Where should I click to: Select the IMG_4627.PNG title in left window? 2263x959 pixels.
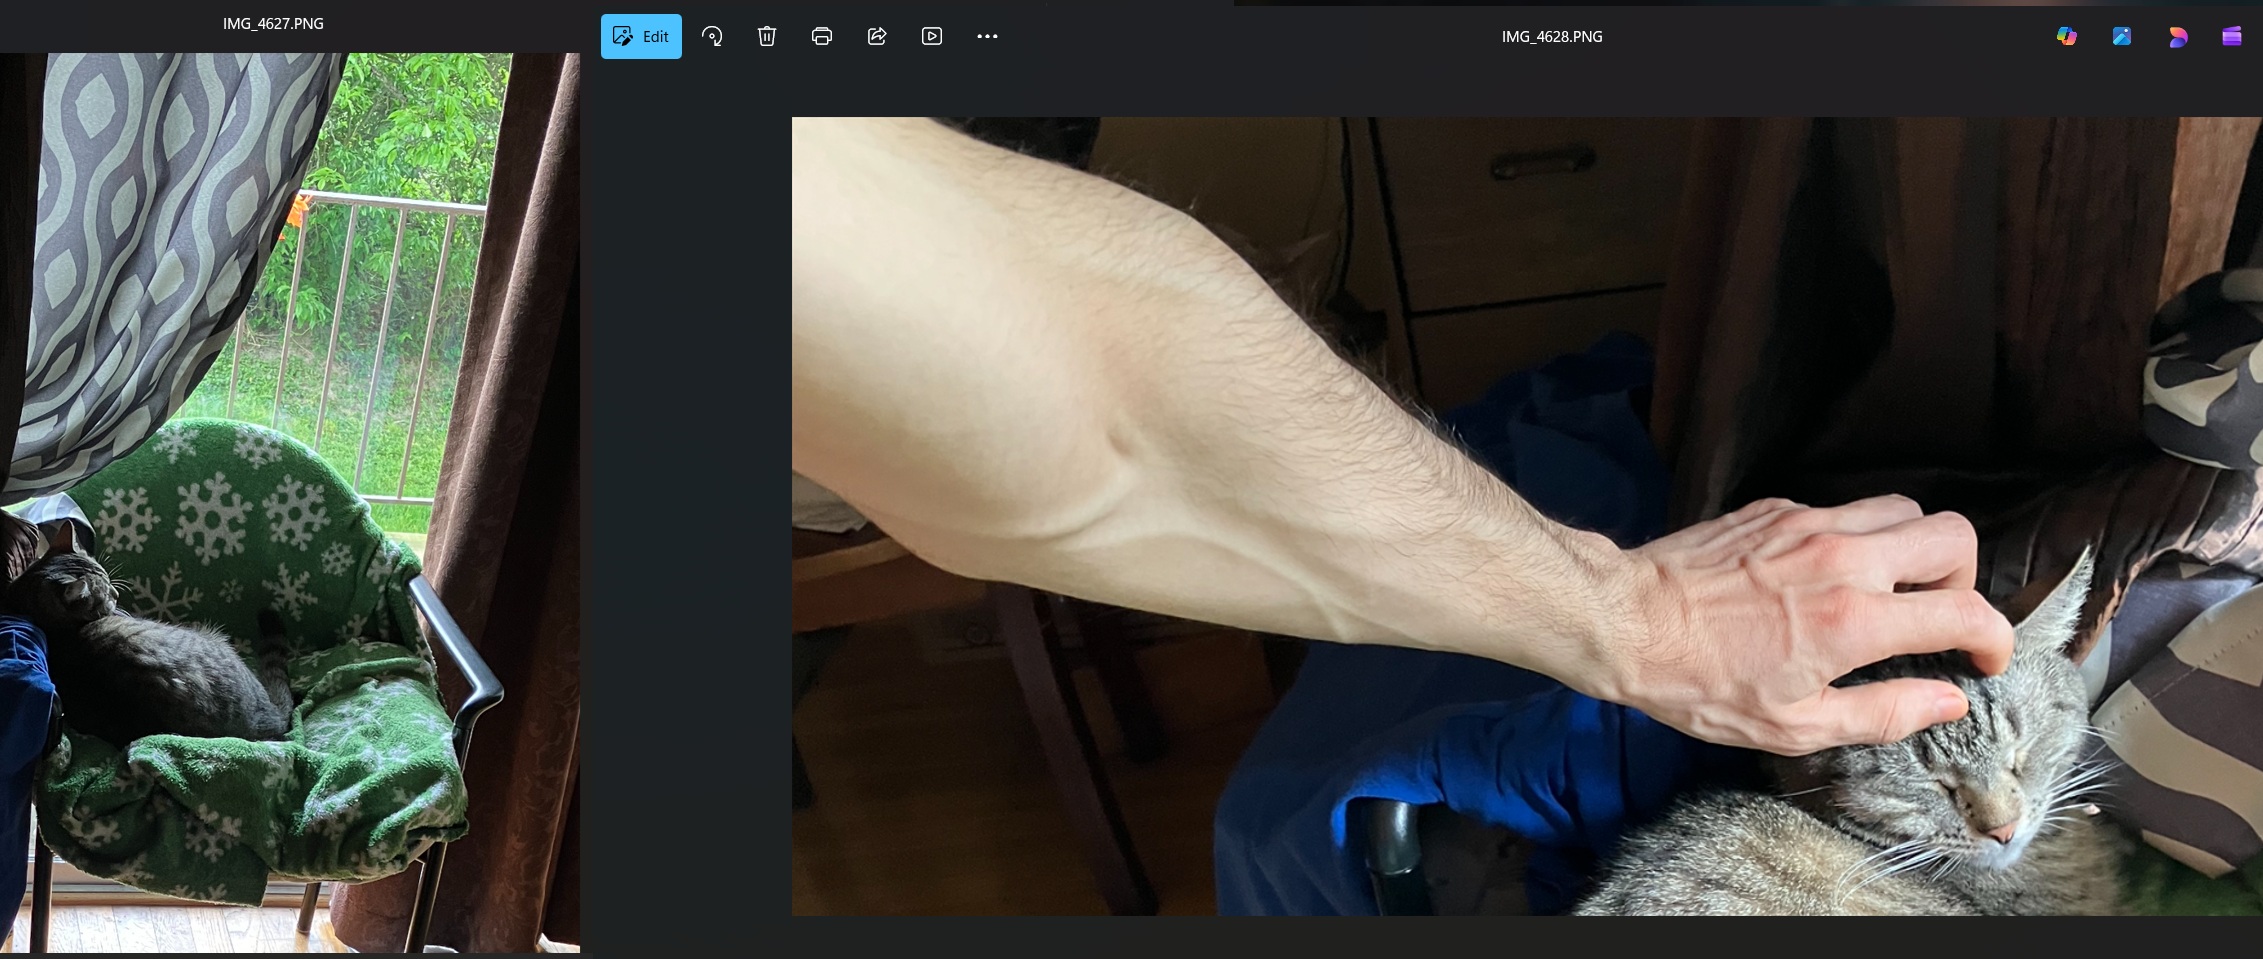[273, 24]
